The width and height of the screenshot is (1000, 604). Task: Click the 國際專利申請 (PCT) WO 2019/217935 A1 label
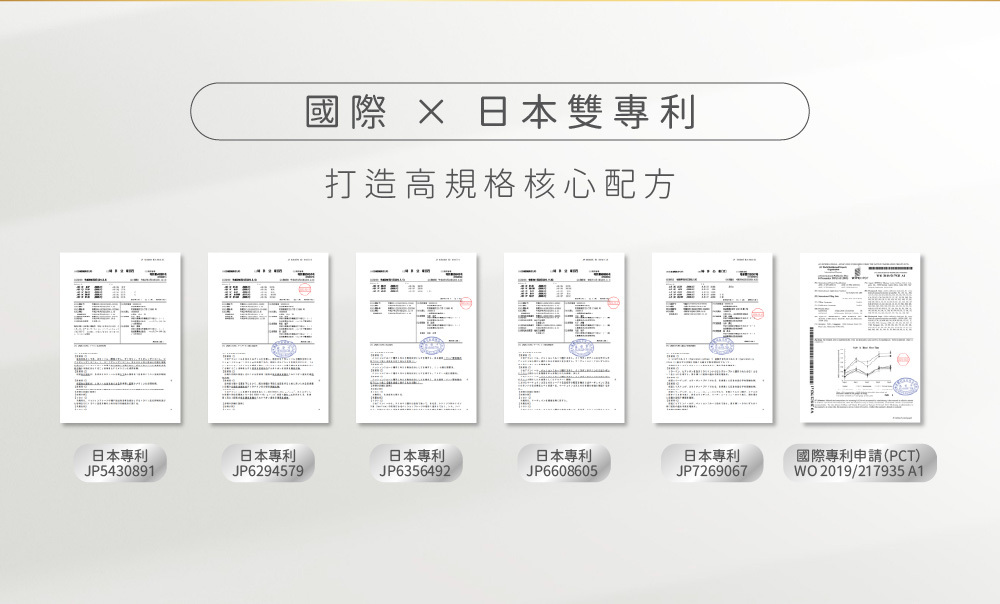[x=860, y=463]
